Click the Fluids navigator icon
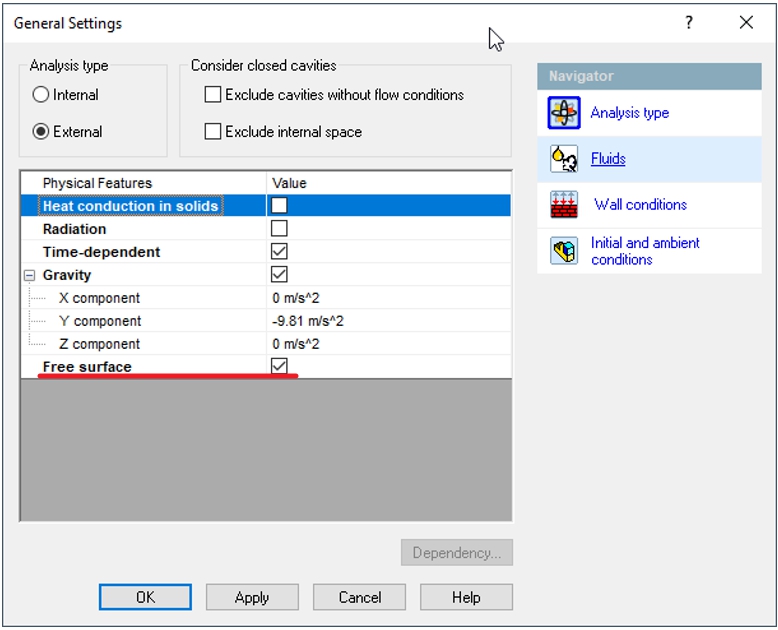 point(564,159)
